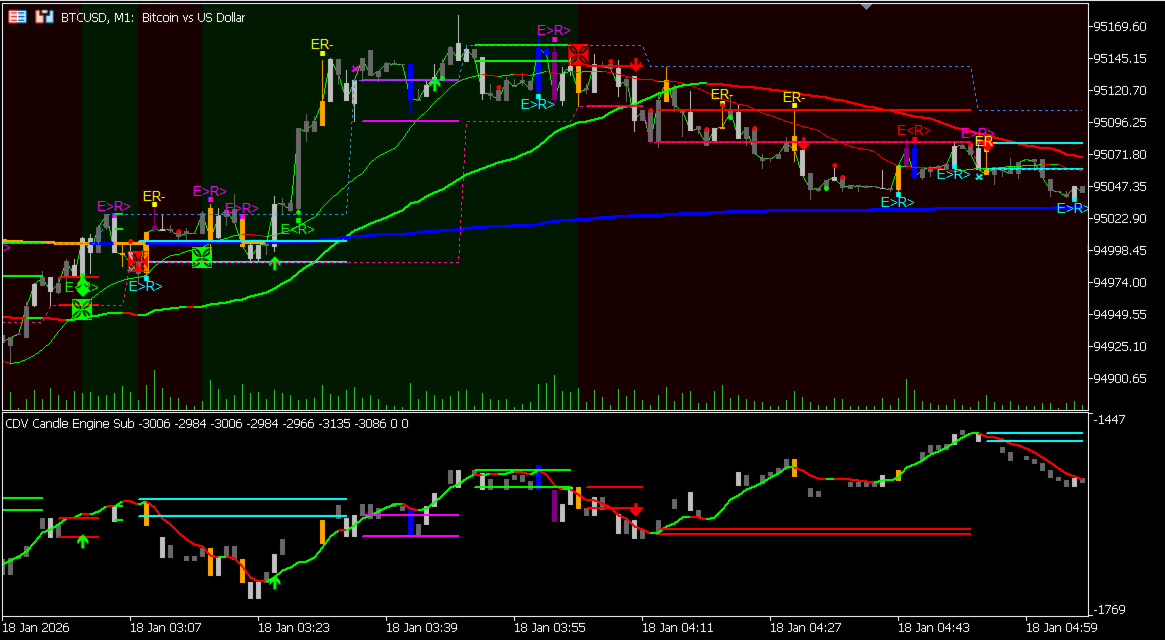The width and height of the screenshot is (1165, 640).
Task: Click the red down arrow in CDV sub-window
Action: pos(637,511)
